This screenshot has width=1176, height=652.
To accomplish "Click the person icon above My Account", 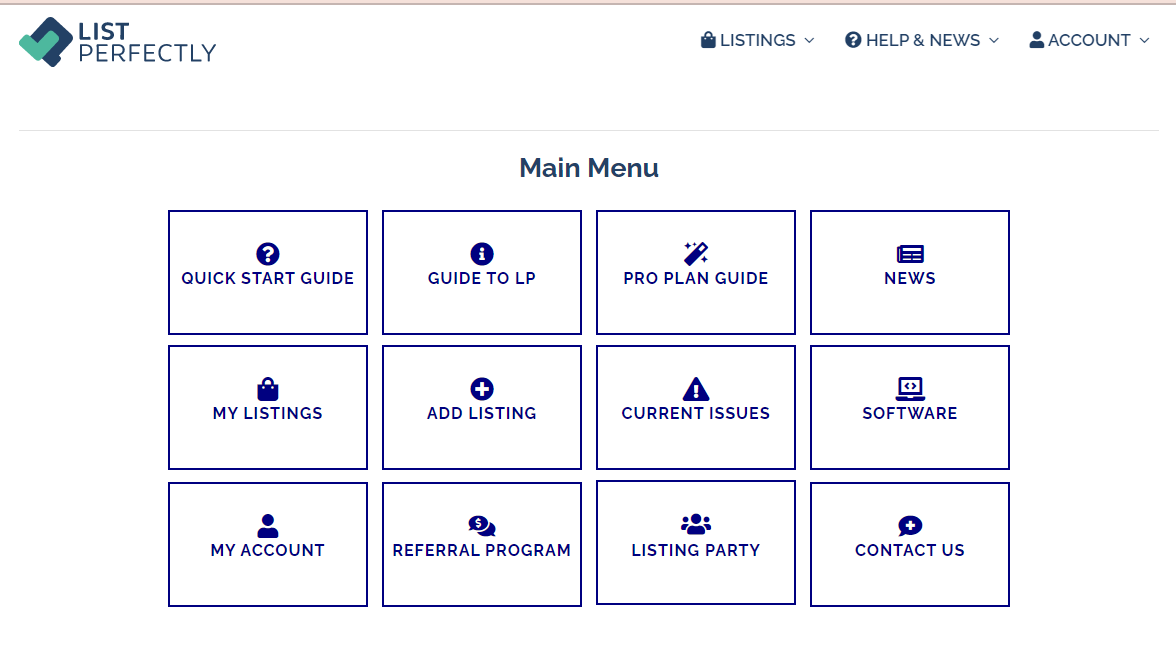I will (268, 525).
